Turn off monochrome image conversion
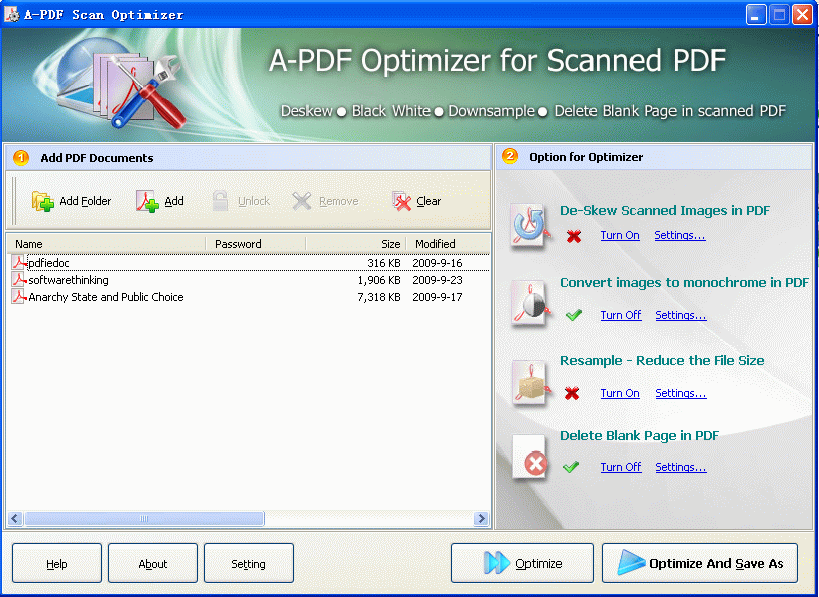 coord(620,316)
